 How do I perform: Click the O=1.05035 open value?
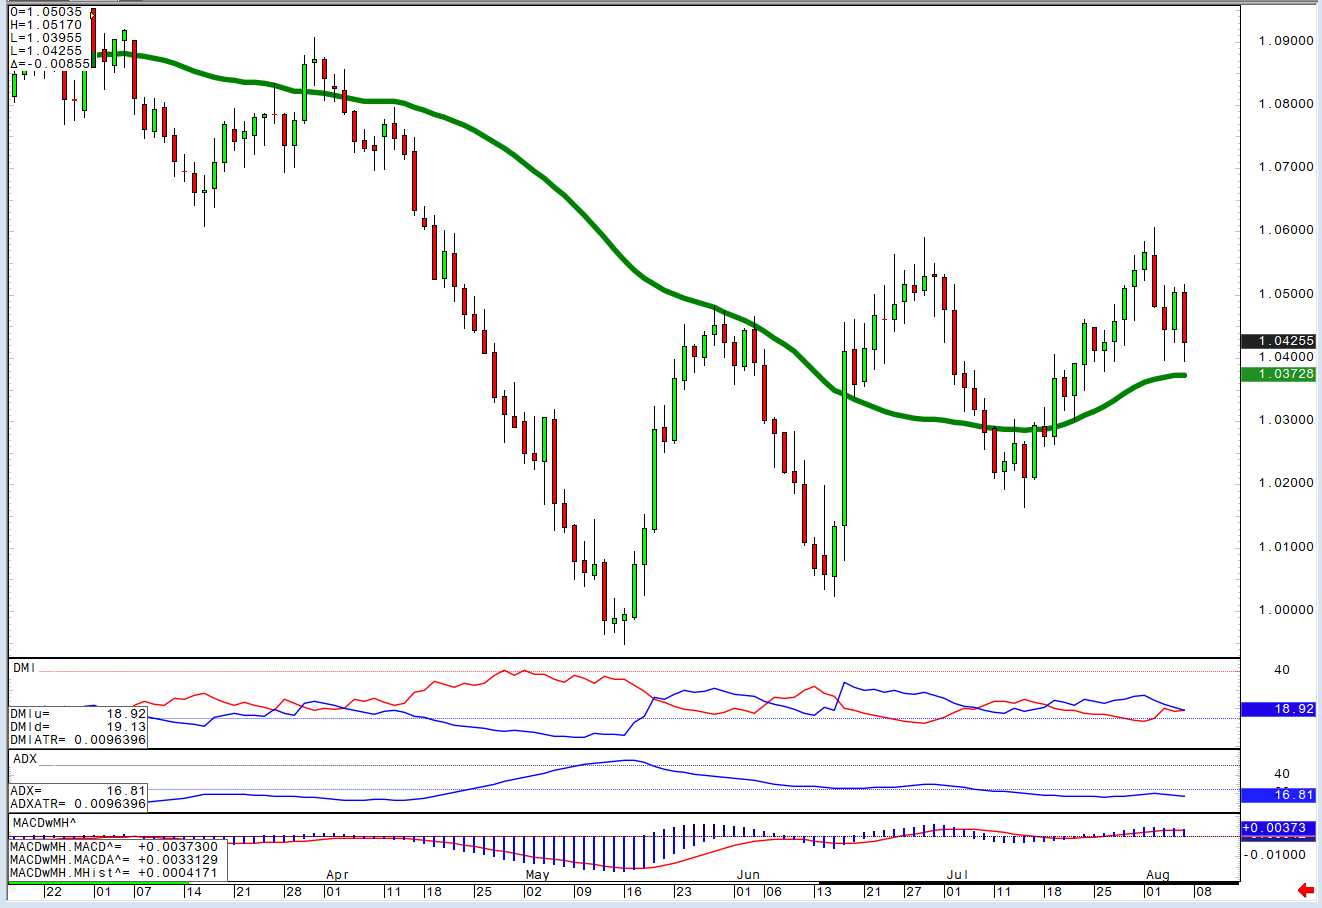click(x=46, y=12)
